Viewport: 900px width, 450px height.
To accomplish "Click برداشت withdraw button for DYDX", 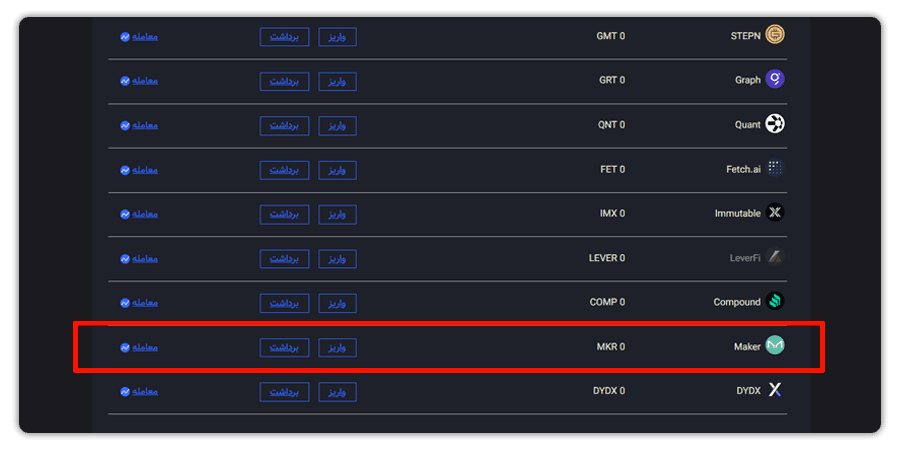I will click(284, 392).
